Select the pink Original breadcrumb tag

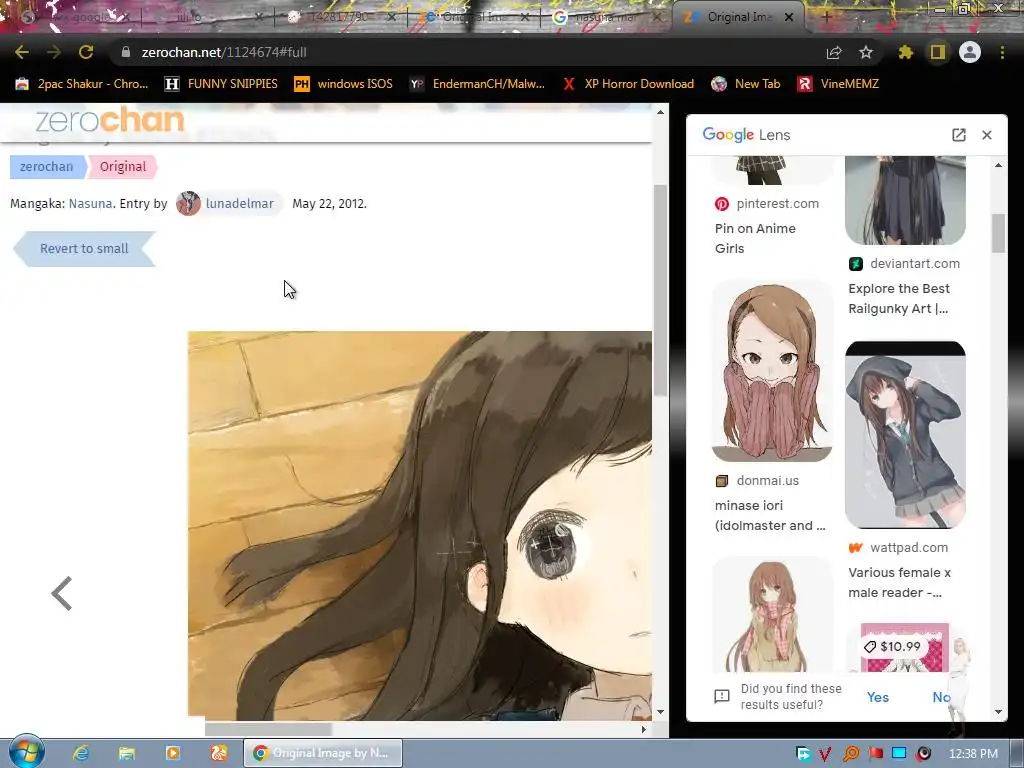[x=123, y=167]
